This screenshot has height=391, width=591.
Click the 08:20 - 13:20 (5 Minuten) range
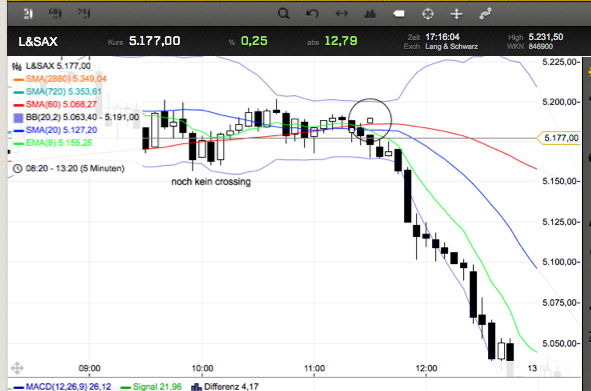click(x=75, y=168)
